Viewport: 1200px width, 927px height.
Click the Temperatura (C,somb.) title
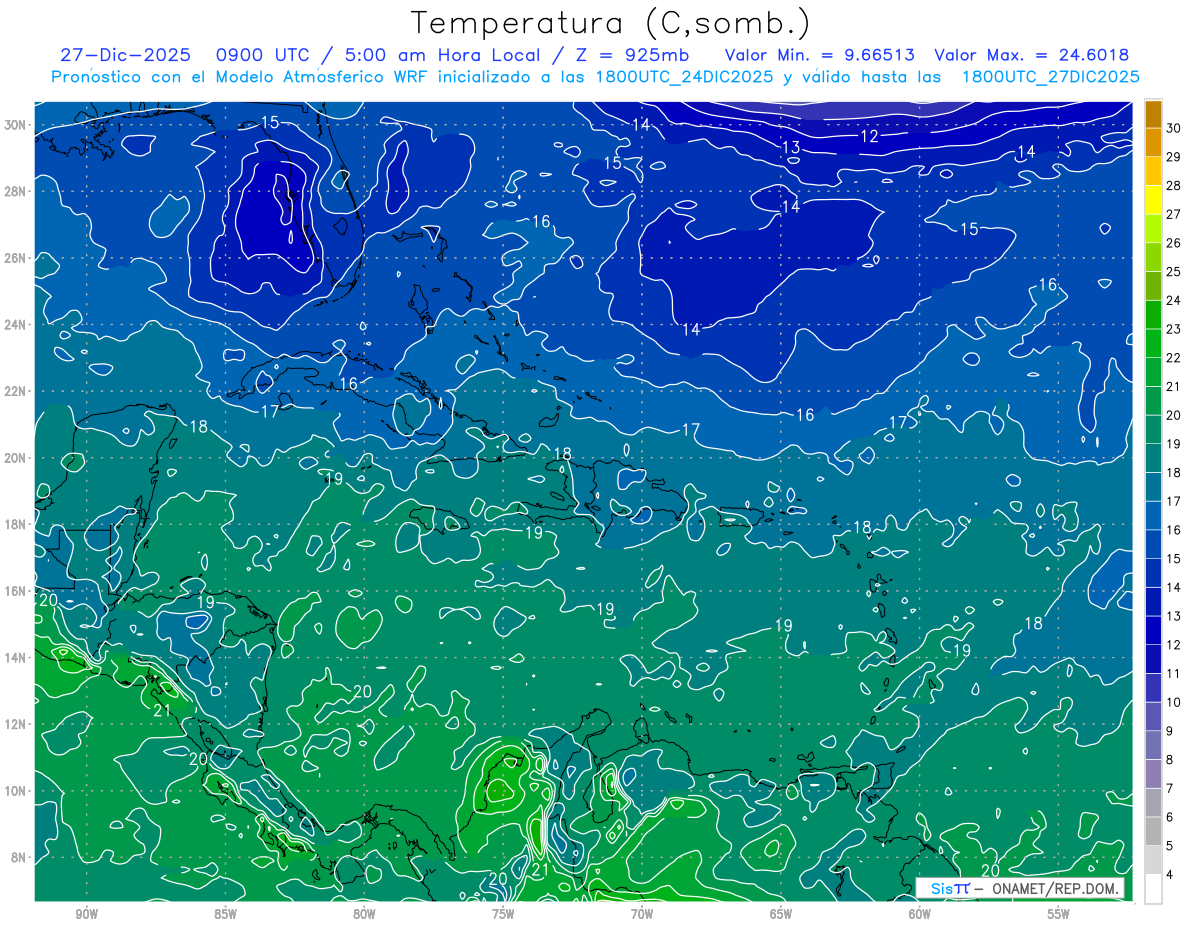coord(610,23)
